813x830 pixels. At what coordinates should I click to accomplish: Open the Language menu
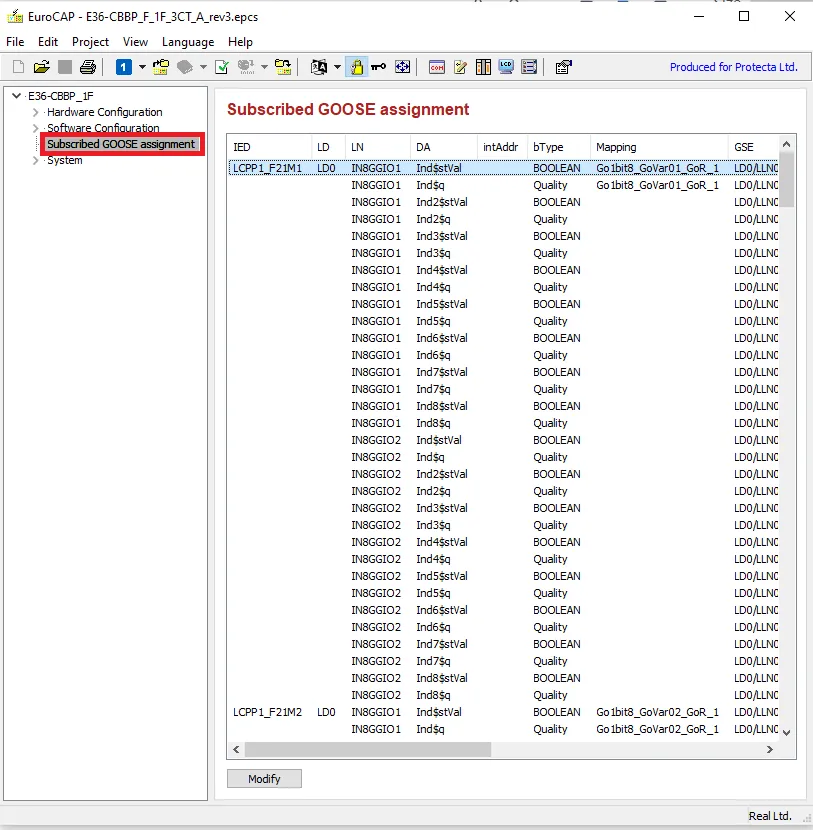(188, 42)
